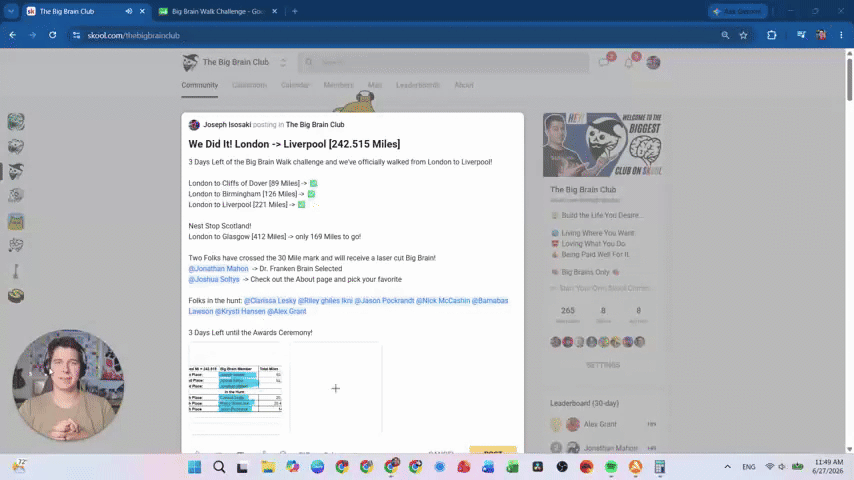Switch to the Community tab
This screenshot has height=480, width=854.
200,85
